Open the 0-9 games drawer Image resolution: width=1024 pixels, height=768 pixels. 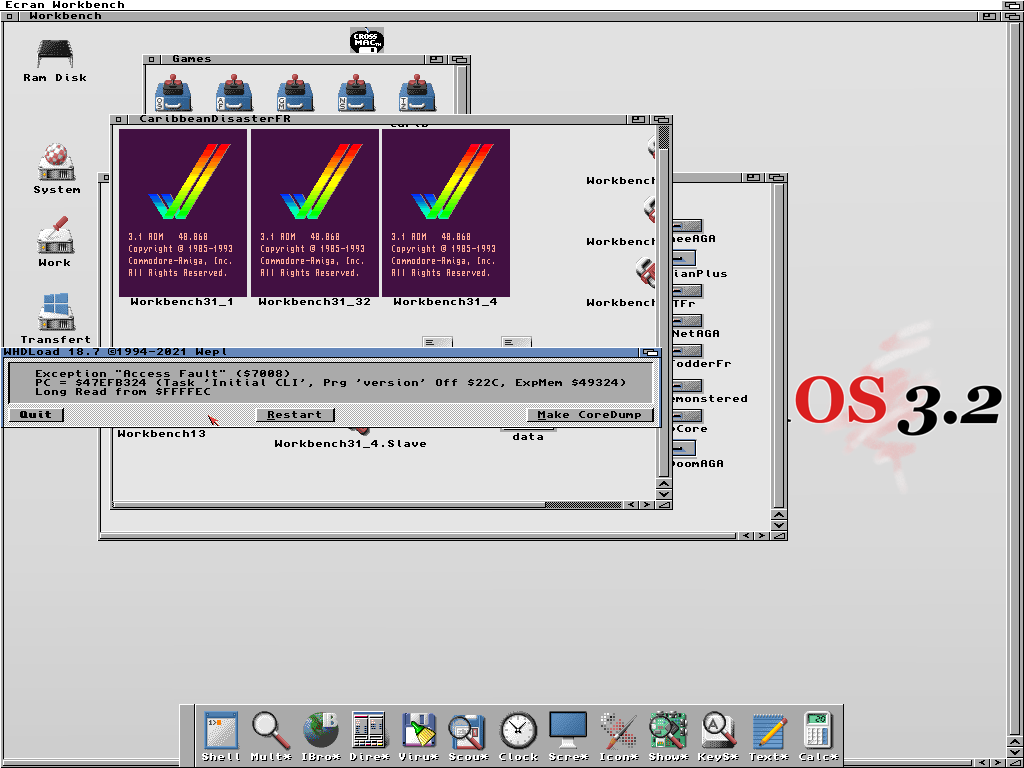(173, 93)
